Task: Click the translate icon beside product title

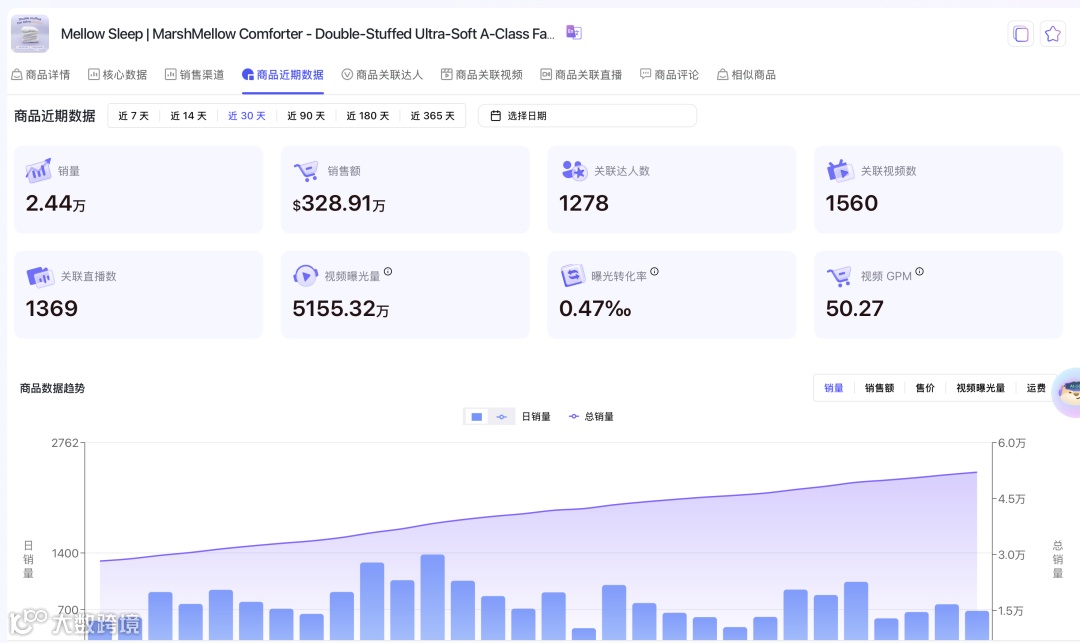Action: coord(573,32)
